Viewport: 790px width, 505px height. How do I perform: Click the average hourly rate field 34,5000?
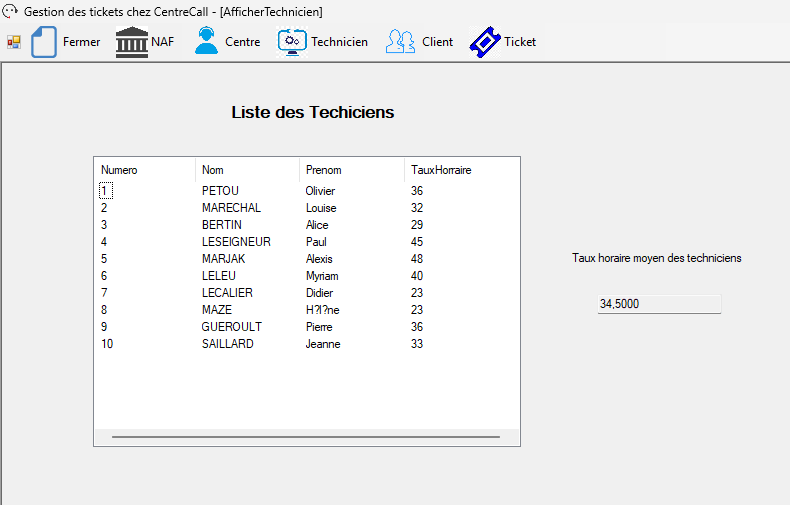pyautogui.click(x=658, y=304)
